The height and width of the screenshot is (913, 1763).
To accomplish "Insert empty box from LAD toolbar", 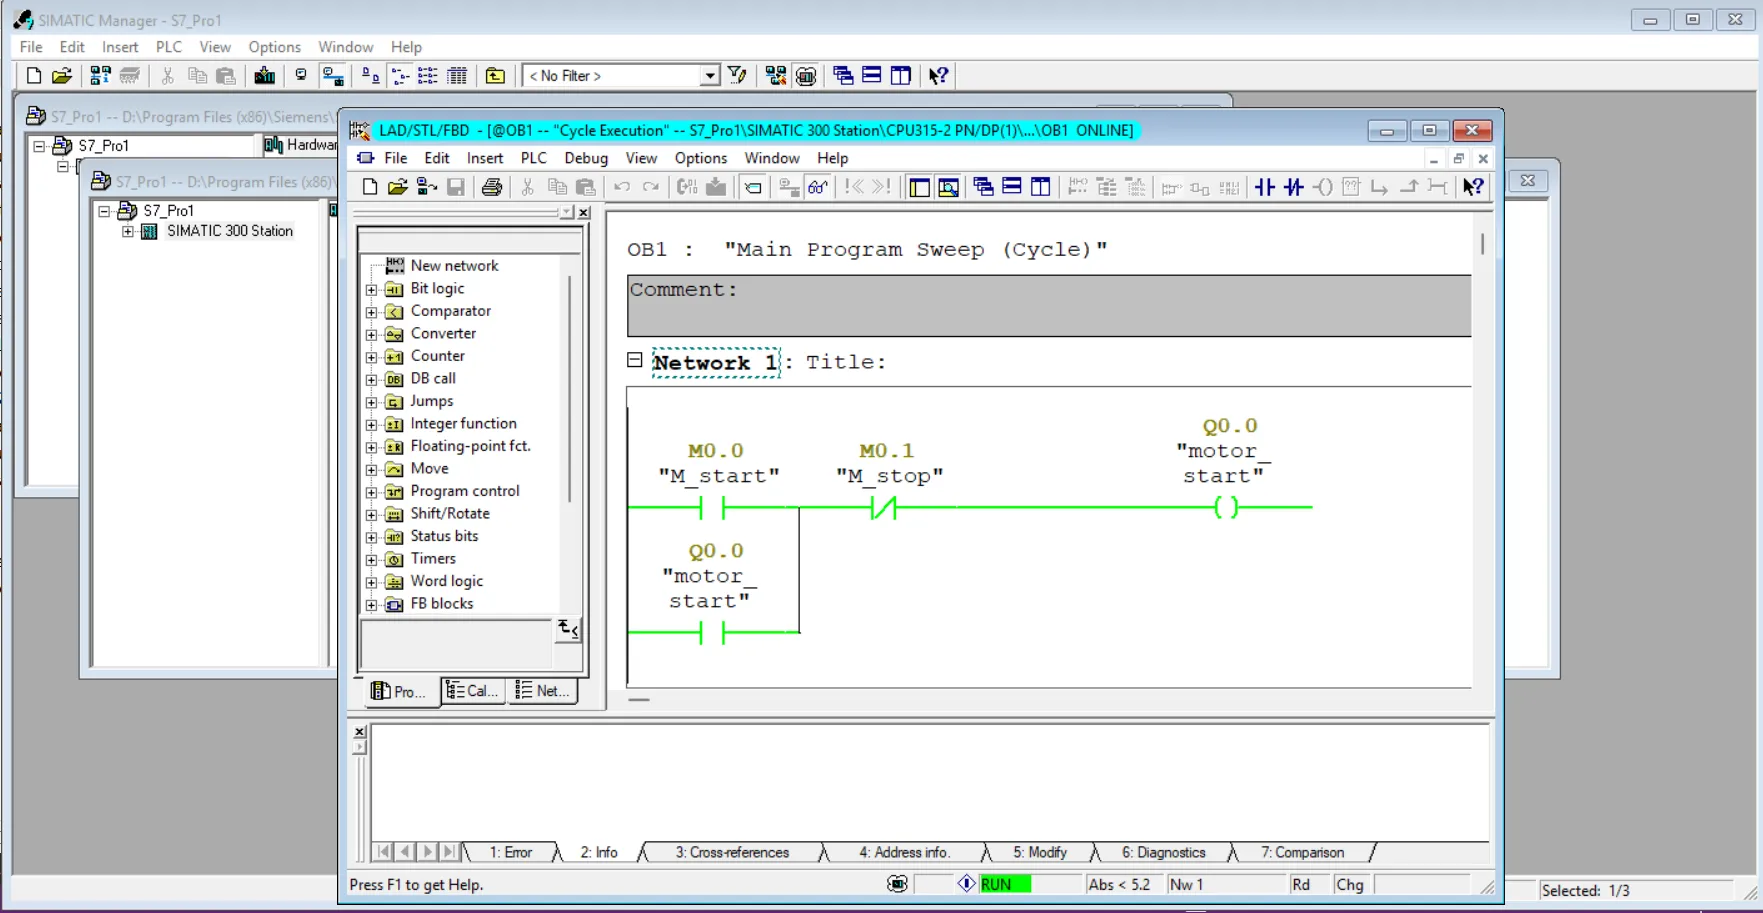I will [1351, 187].
